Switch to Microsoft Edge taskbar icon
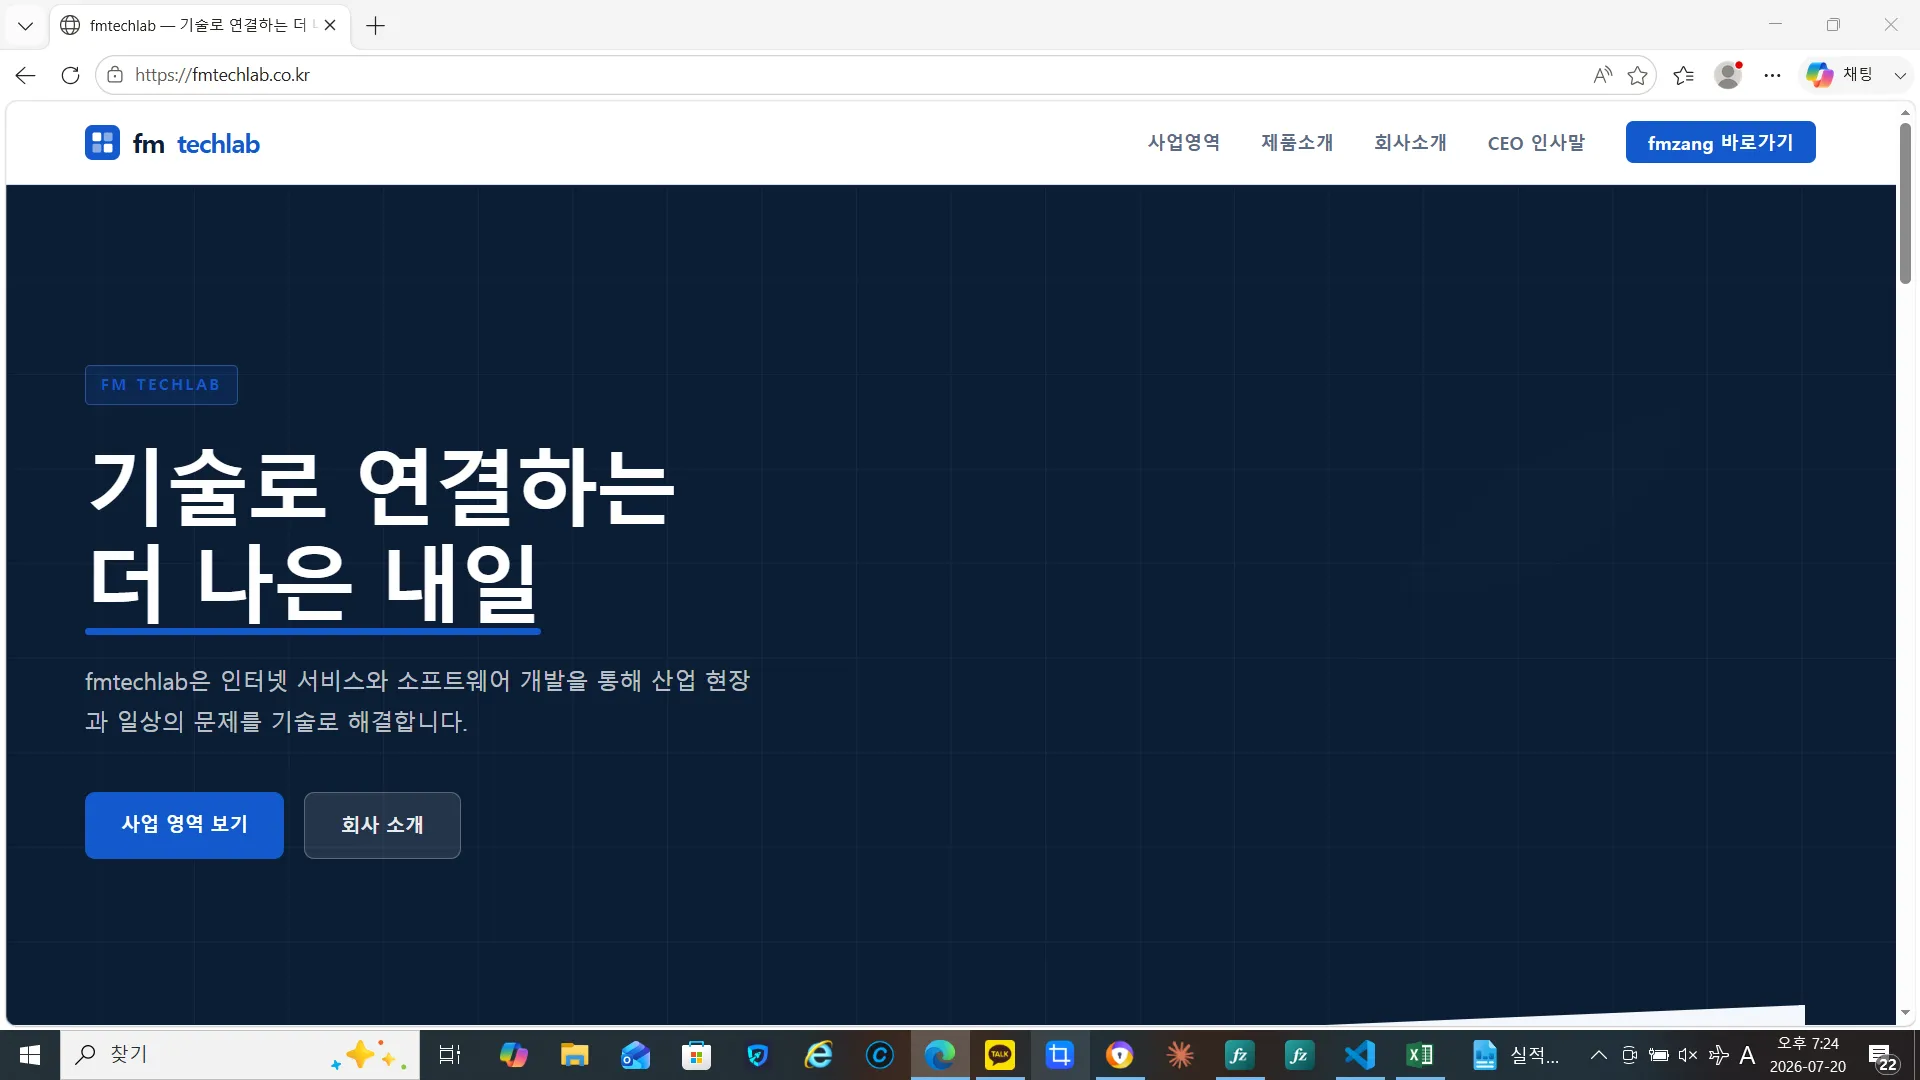The width and height of the screenshot is (1920, 1080). tap(940, 1055)
